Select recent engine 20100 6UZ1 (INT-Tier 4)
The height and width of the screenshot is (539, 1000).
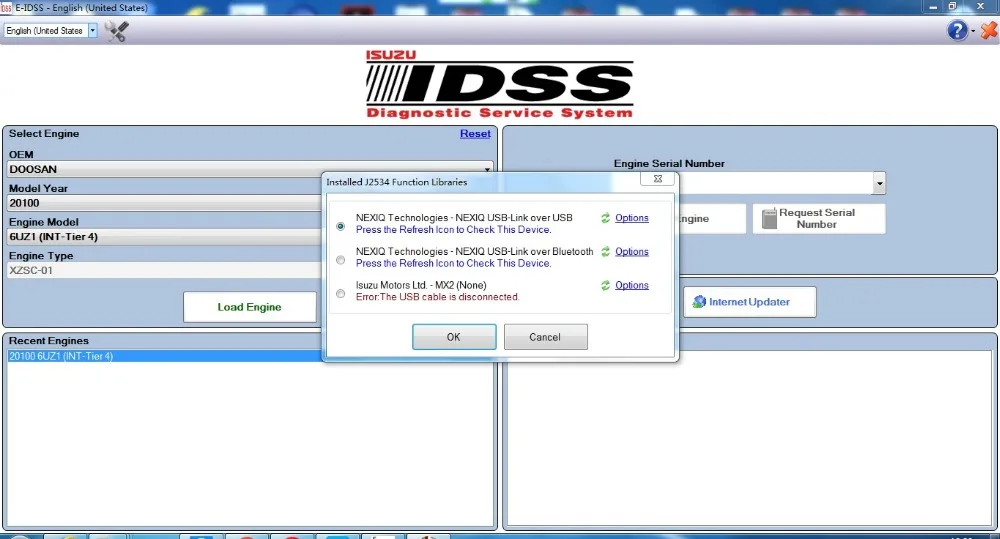[x=166, y=357]
